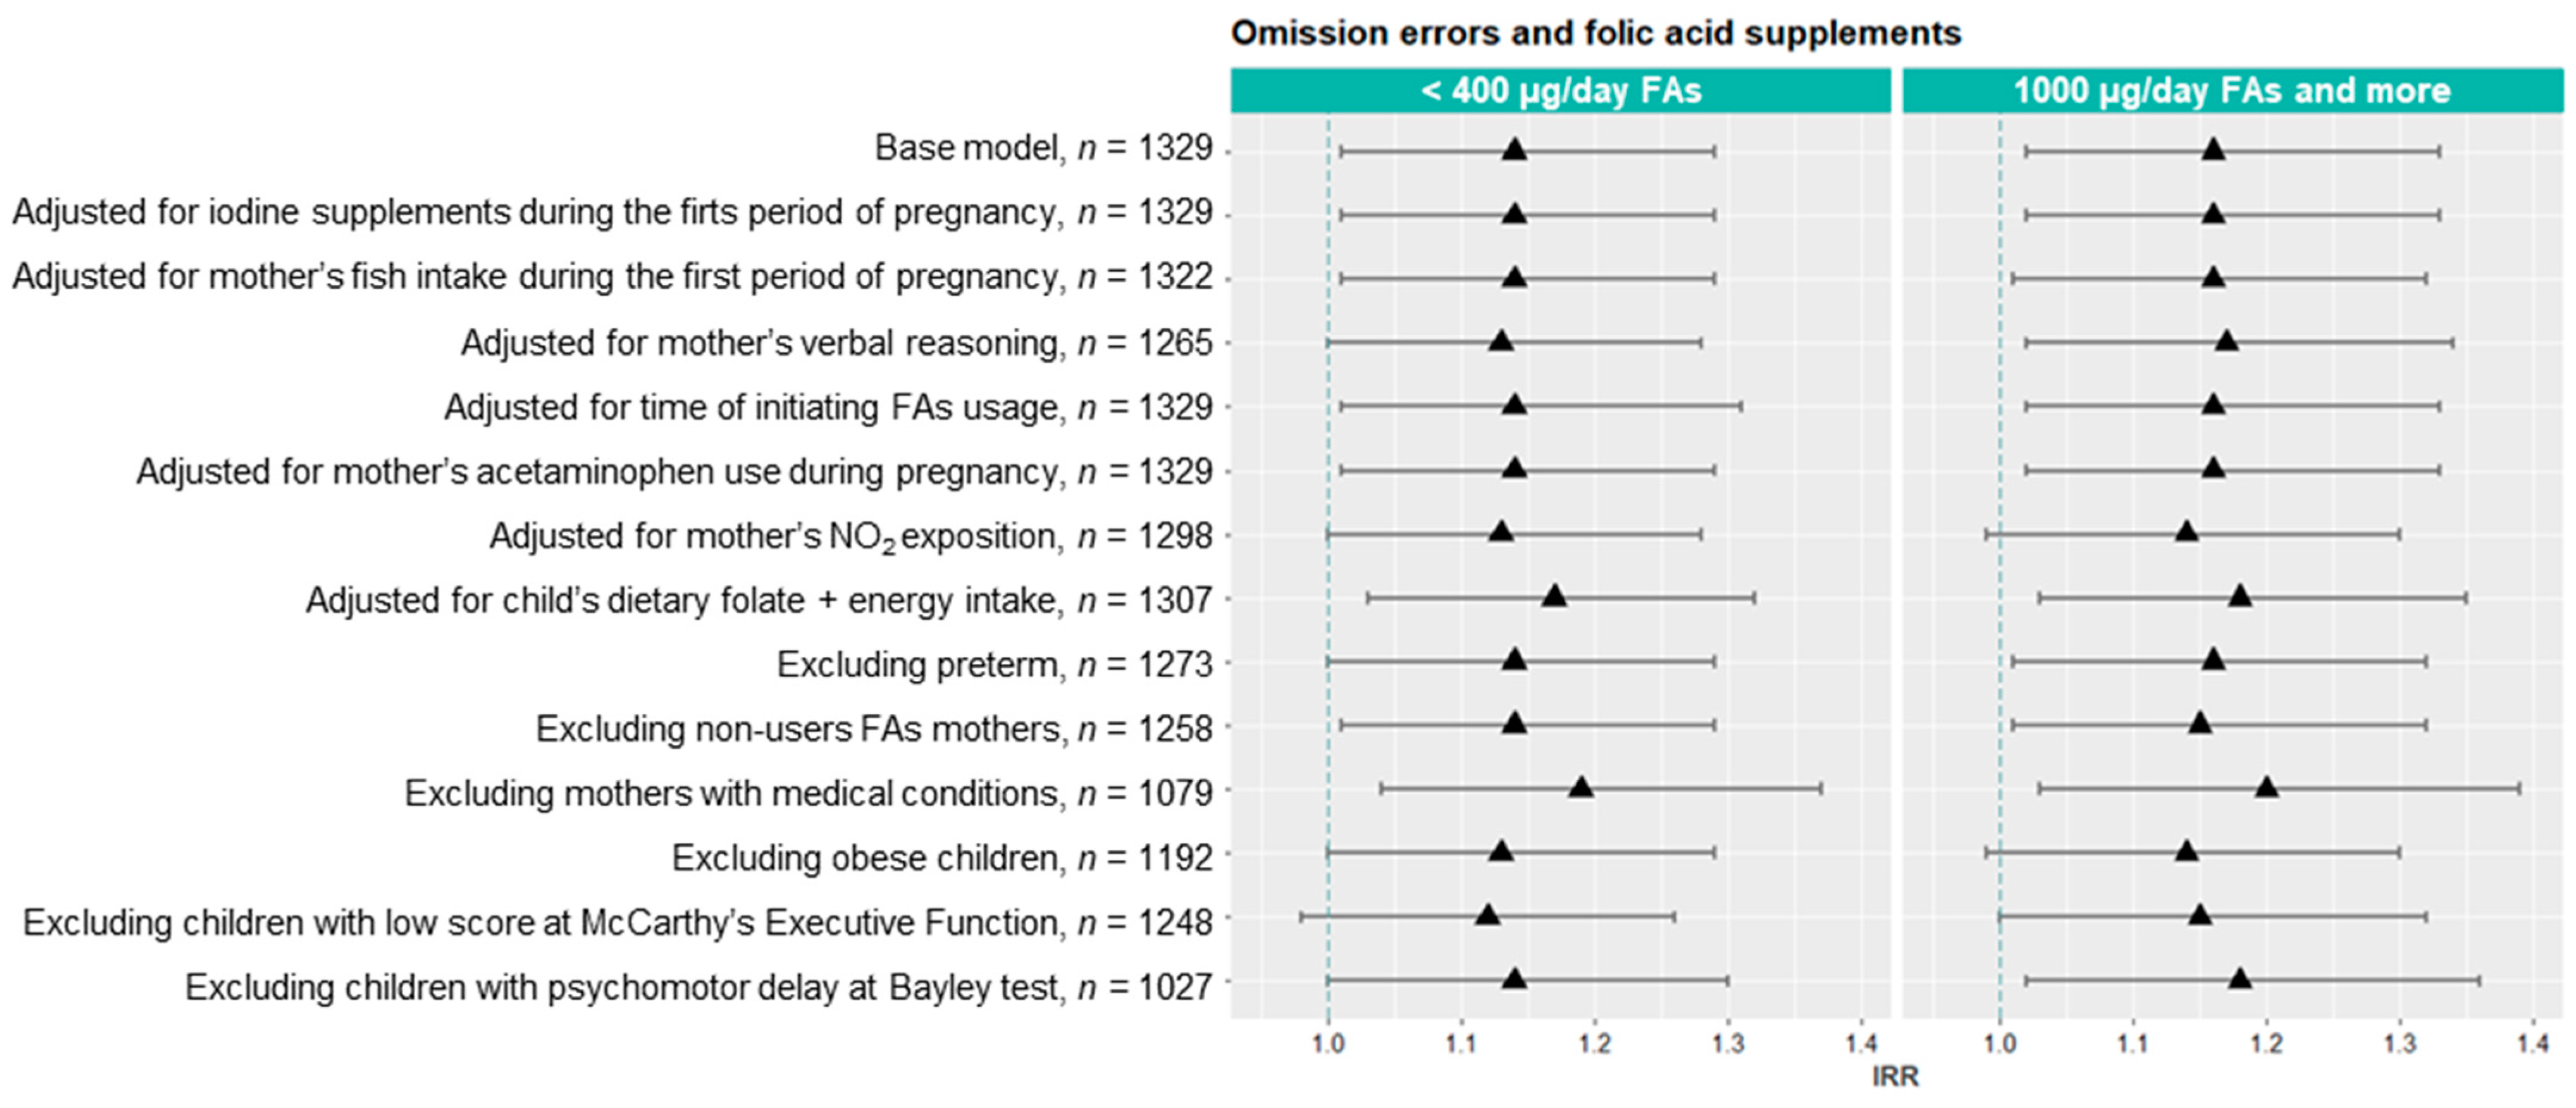The width and height of the screenshot is (2576, 1108).
Task: Click verbal reasoning triangle in 1000 µg/day panel
Action: 2226,342
